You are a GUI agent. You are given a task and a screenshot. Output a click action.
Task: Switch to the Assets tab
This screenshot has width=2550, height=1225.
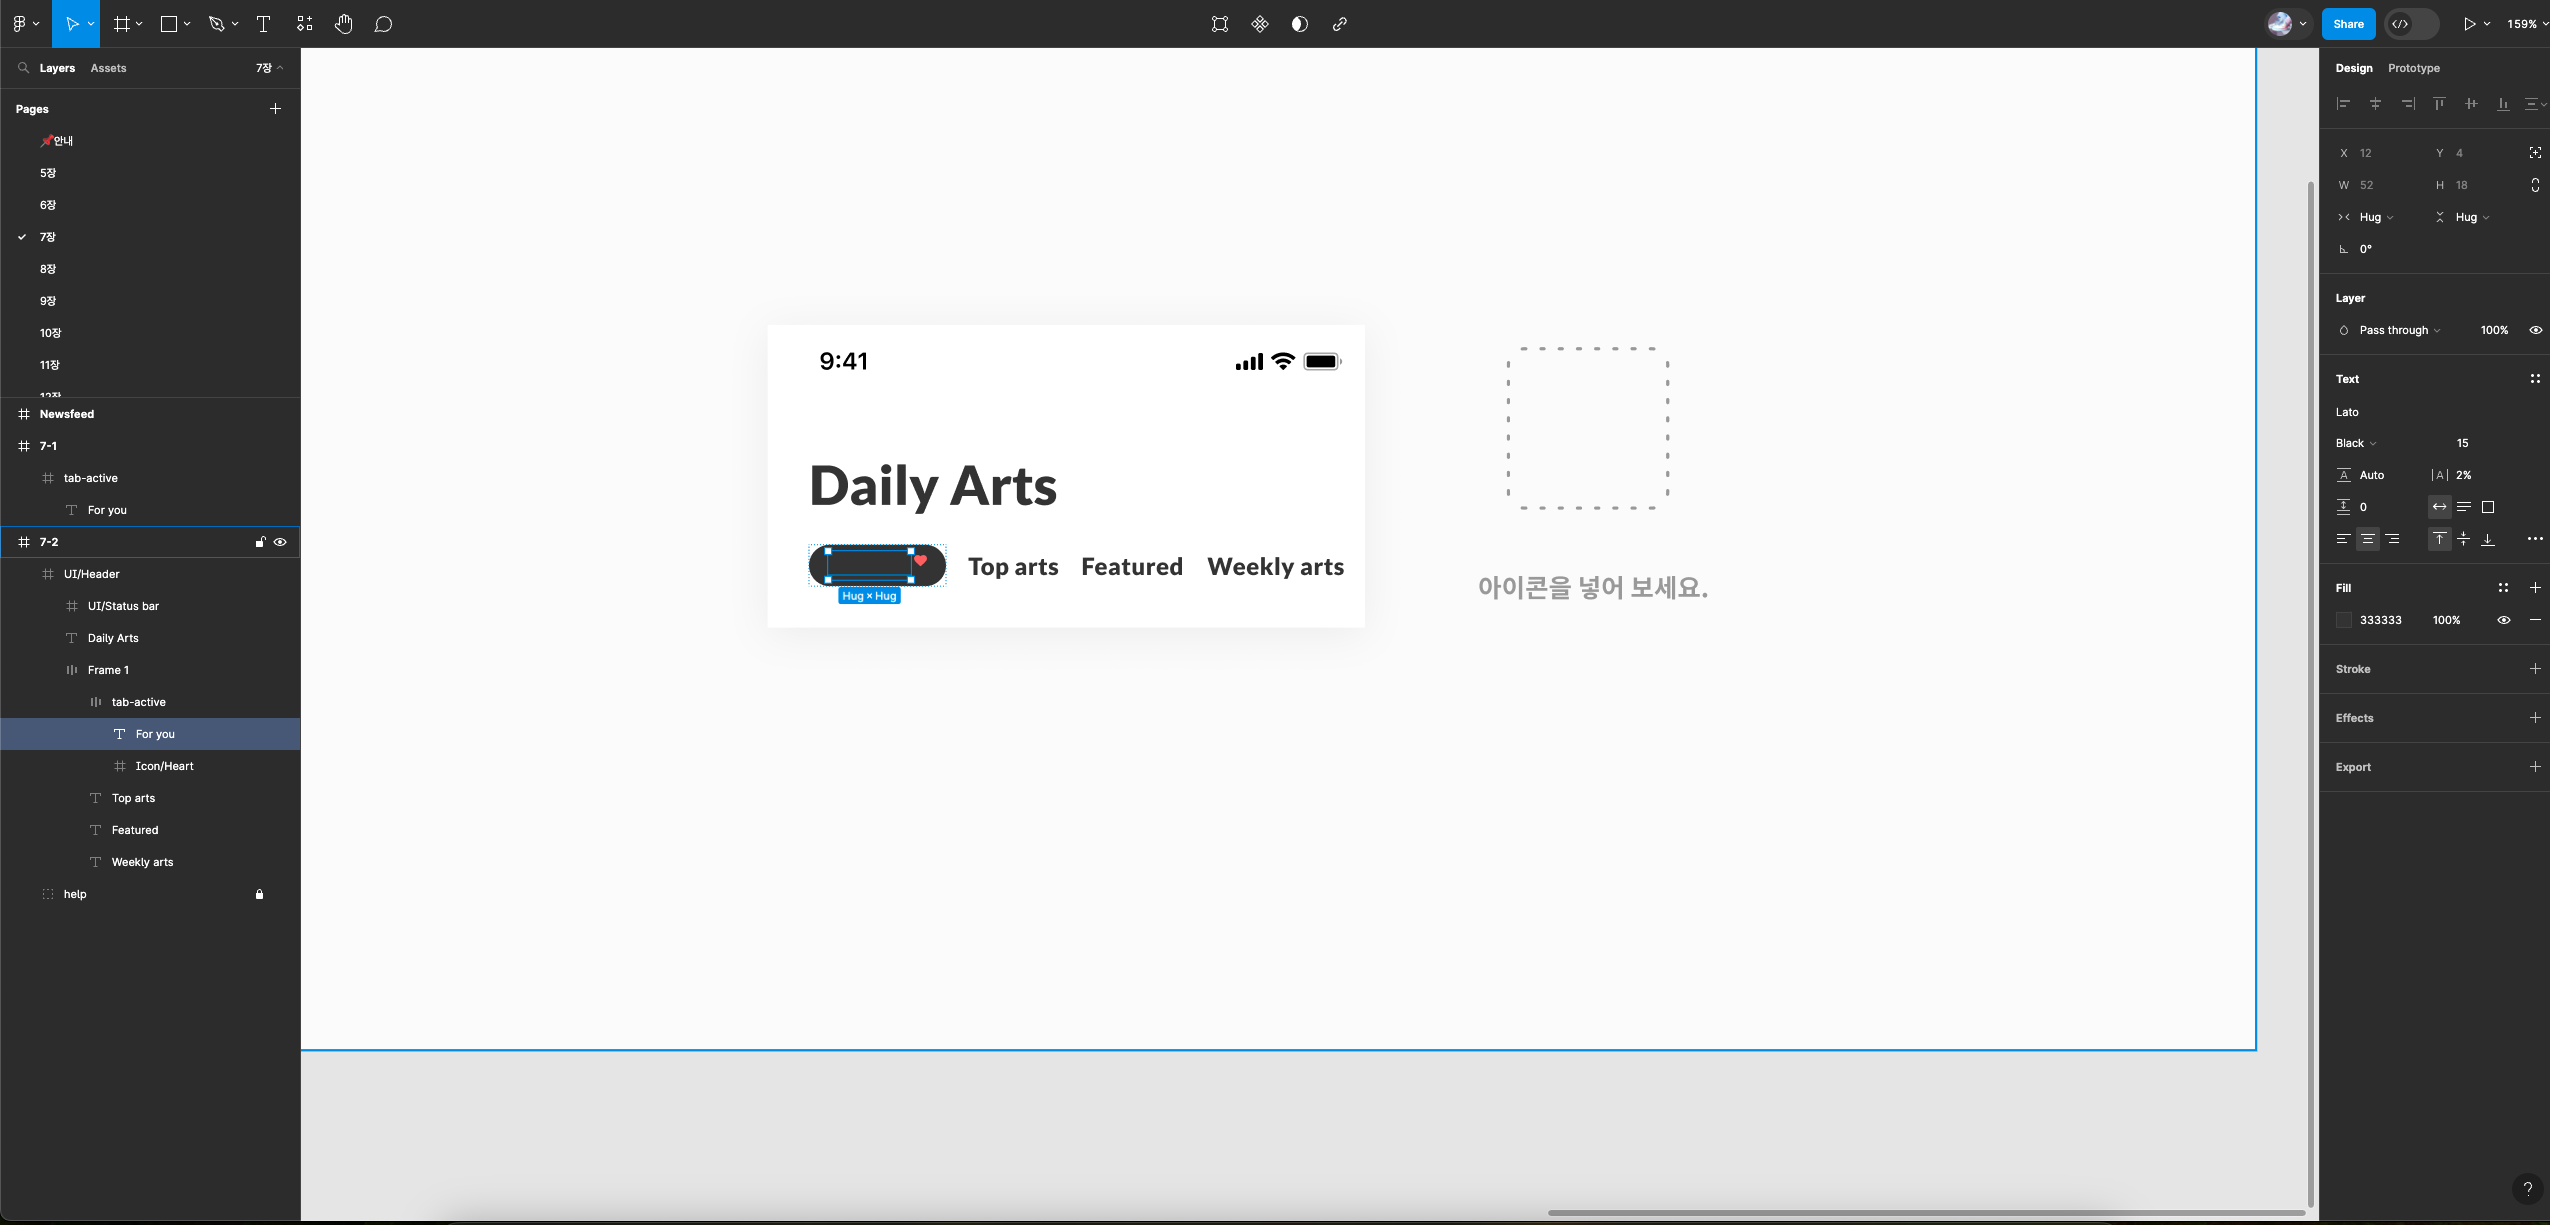[108, 68]
